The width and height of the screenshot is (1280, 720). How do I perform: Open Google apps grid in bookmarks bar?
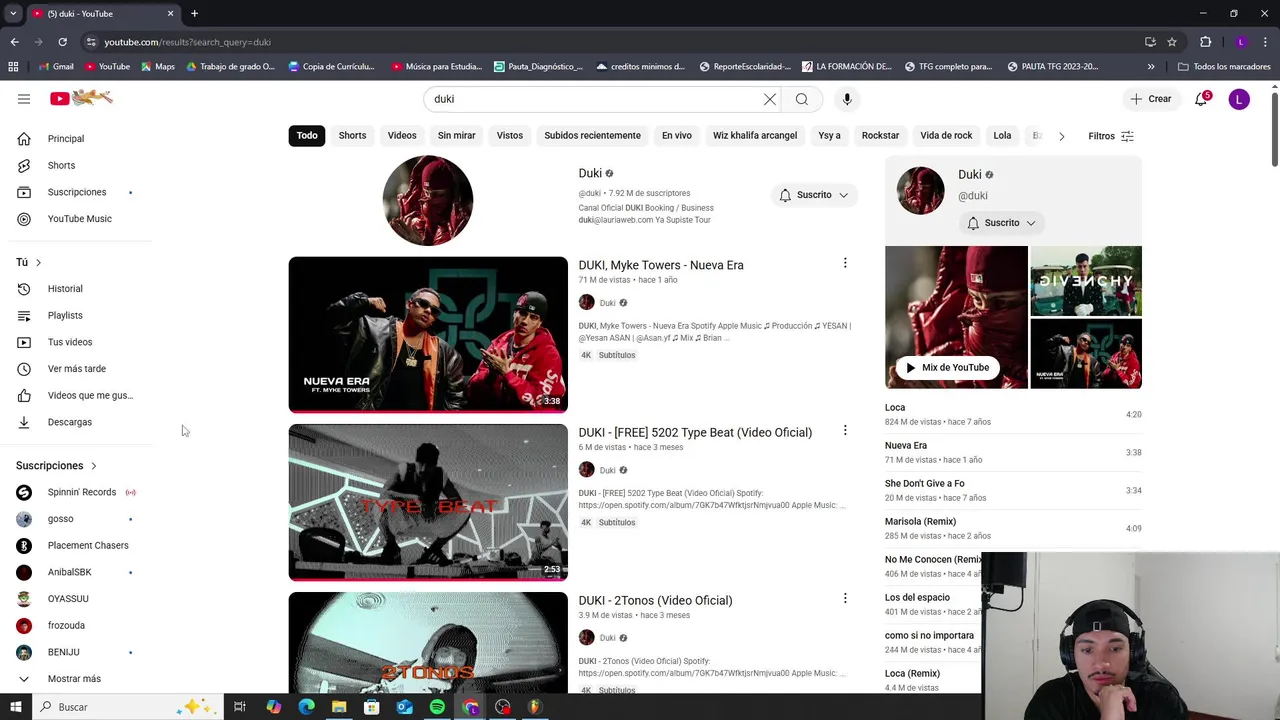(x=13, y=67)
